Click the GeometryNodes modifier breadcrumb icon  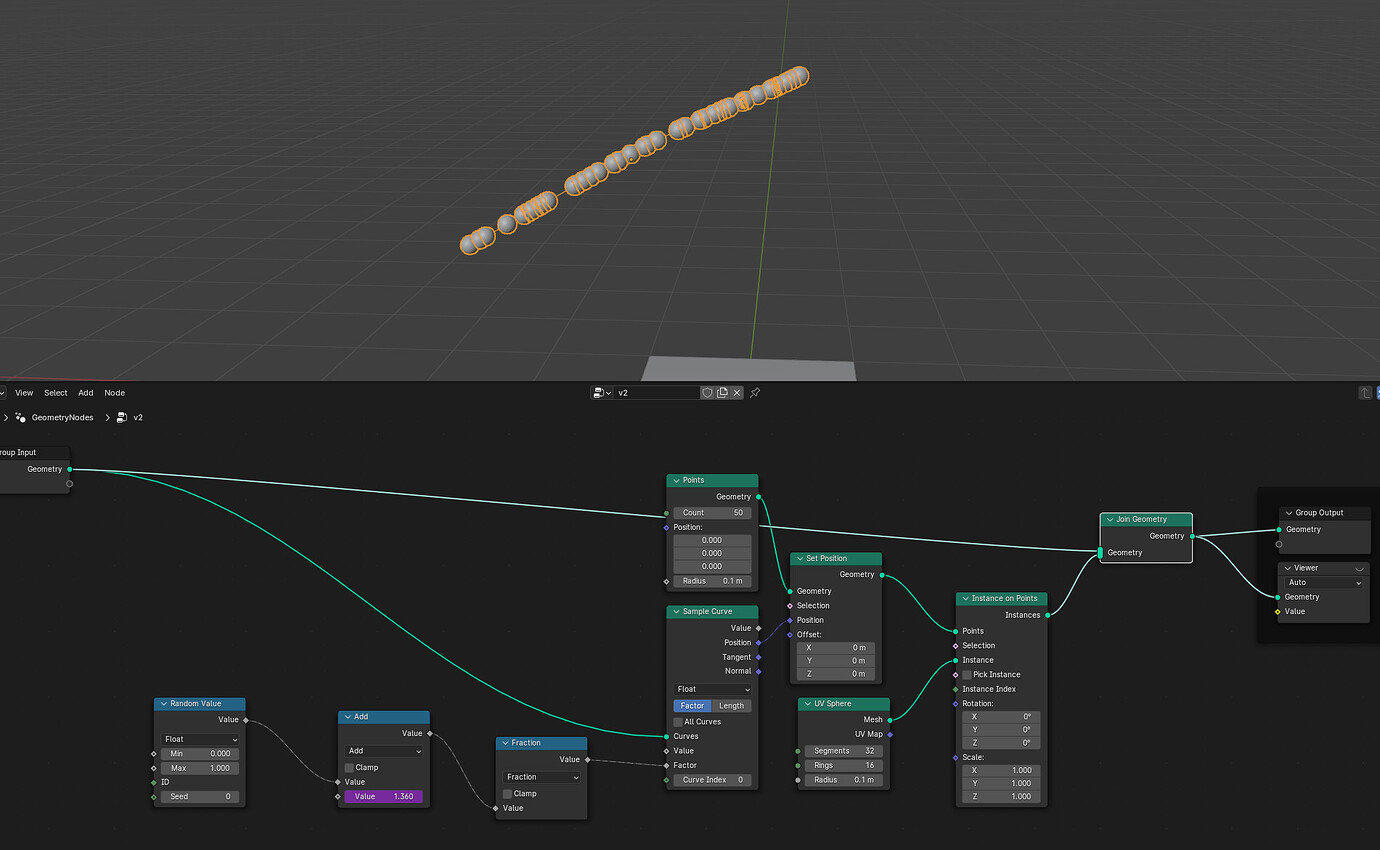pos(21,418)
